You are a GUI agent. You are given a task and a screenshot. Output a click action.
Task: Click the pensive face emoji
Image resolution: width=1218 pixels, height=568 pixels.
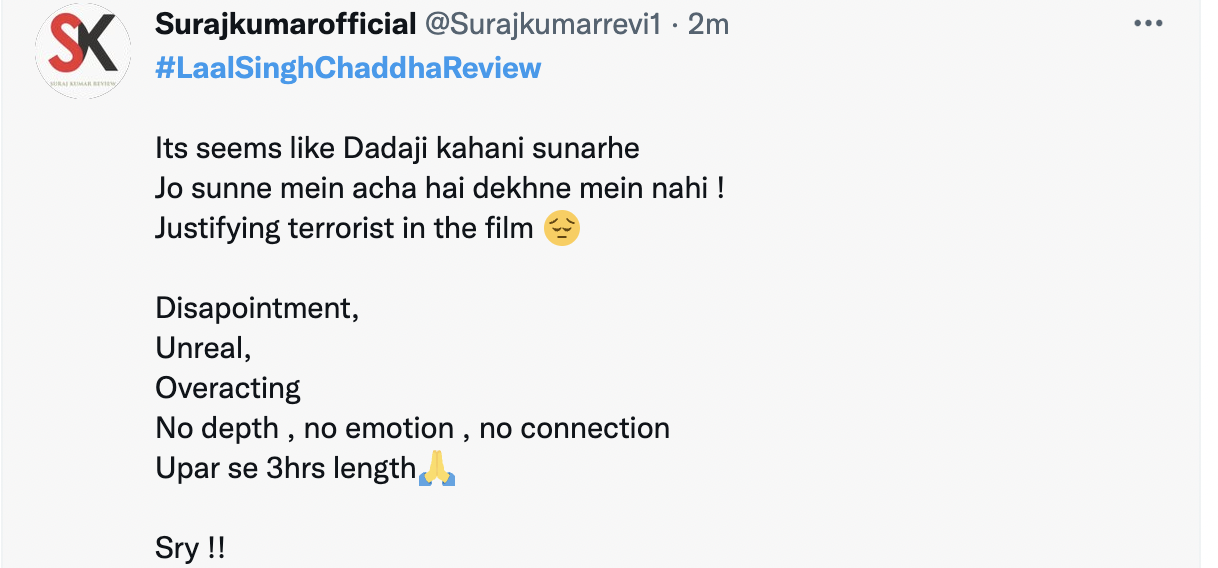pos(562,228)
